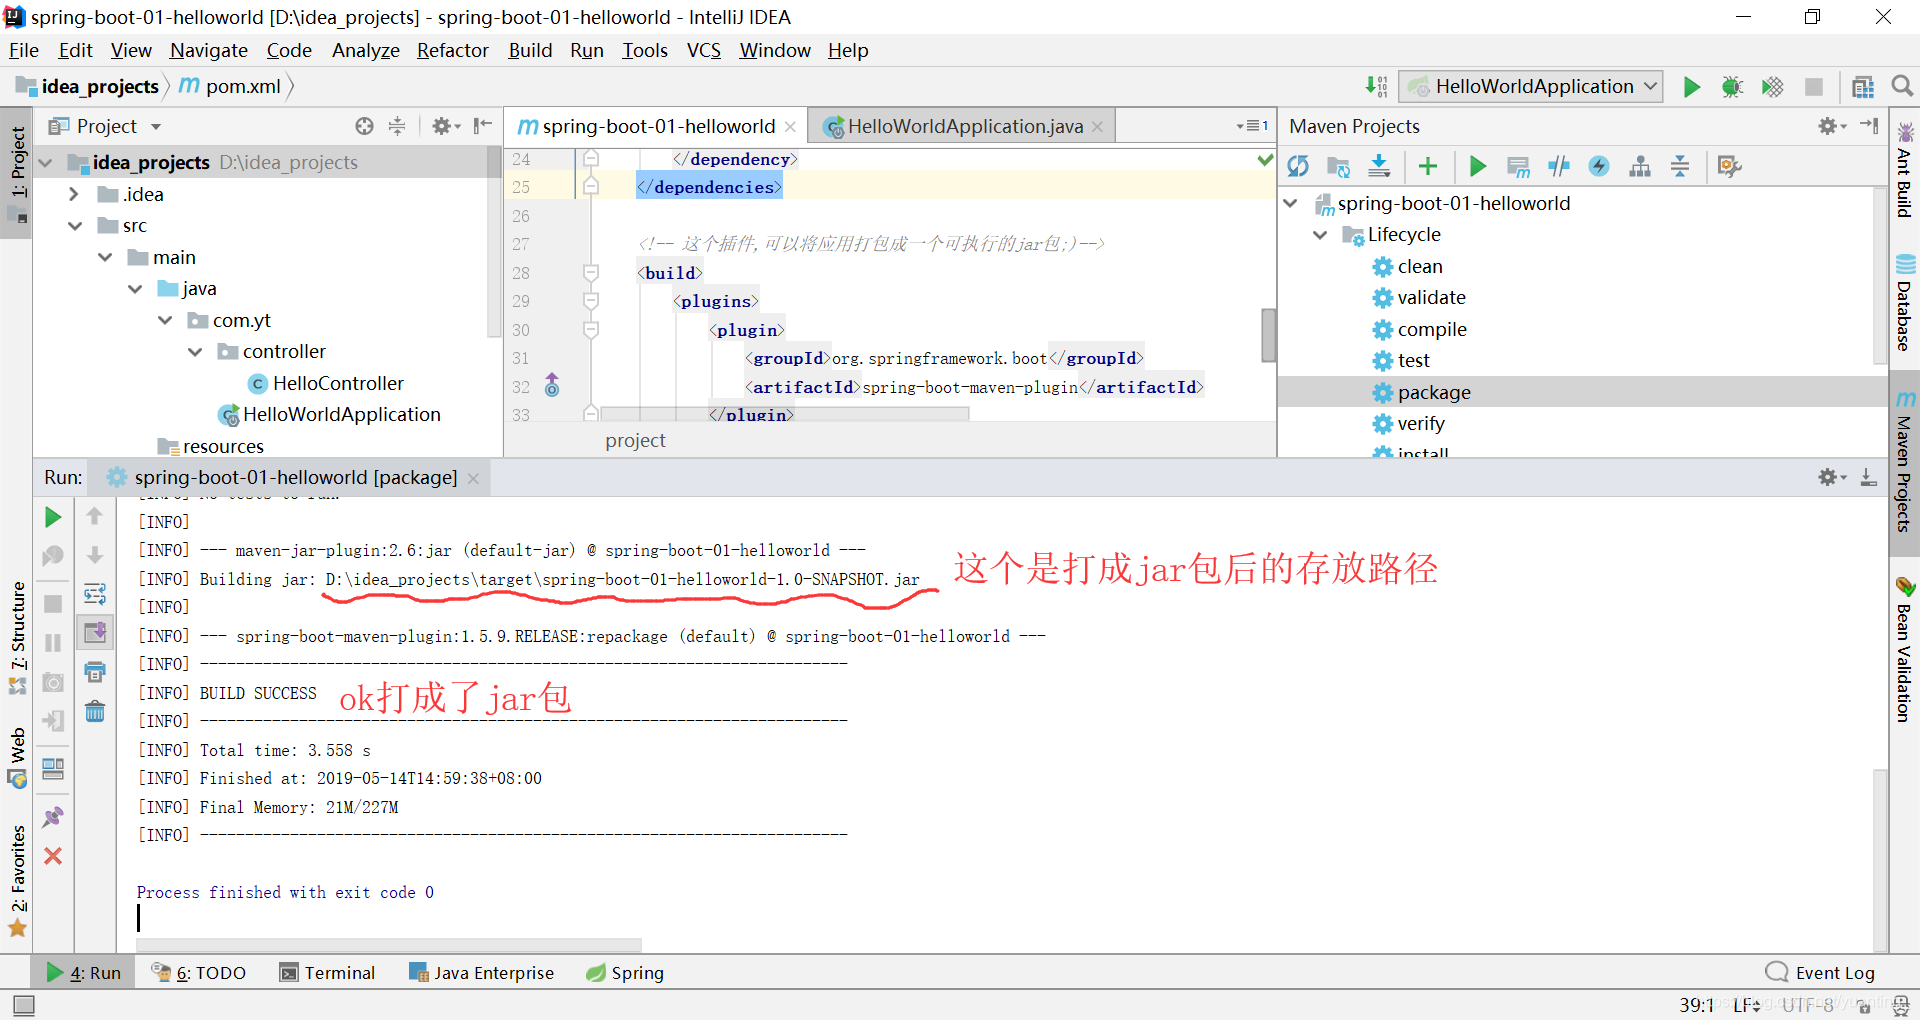
Task: Open HelloWorldApplication run configuration dropdown
Action: pos(1531,87)
